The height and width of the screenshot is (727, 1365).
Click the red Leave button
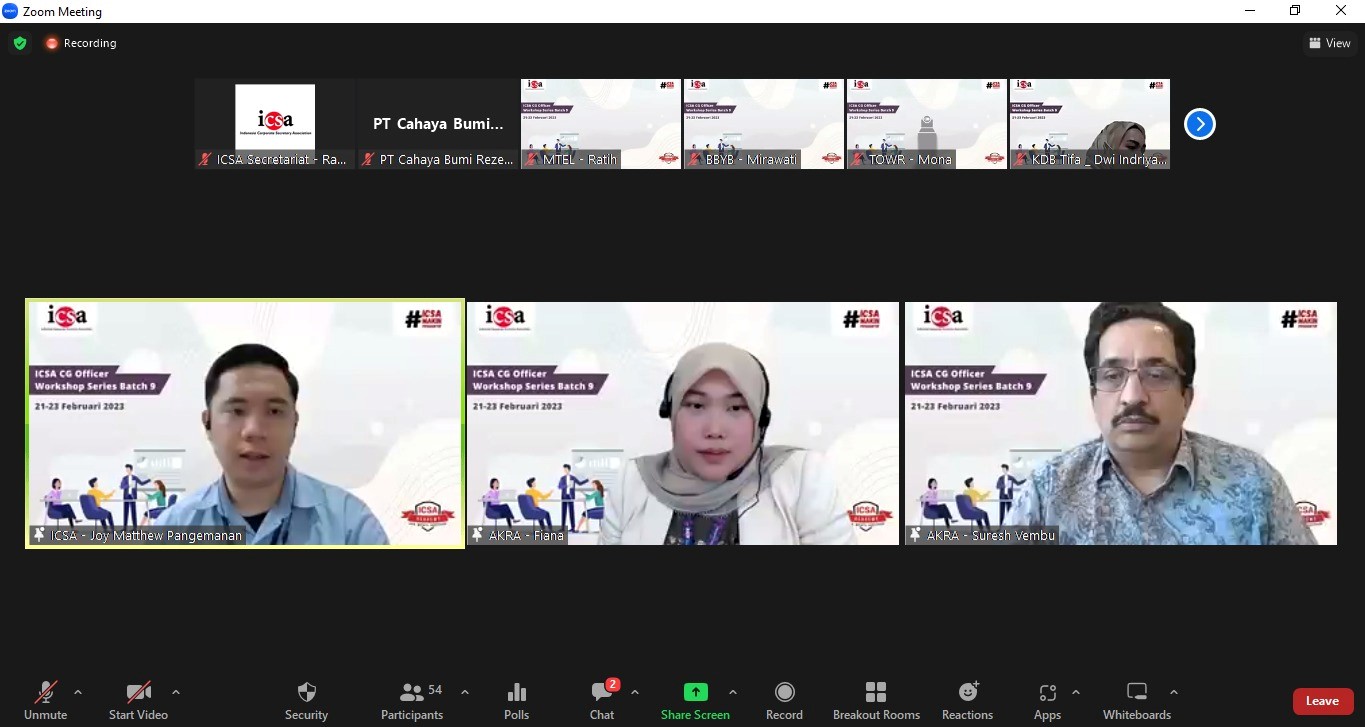[1322, 701]
